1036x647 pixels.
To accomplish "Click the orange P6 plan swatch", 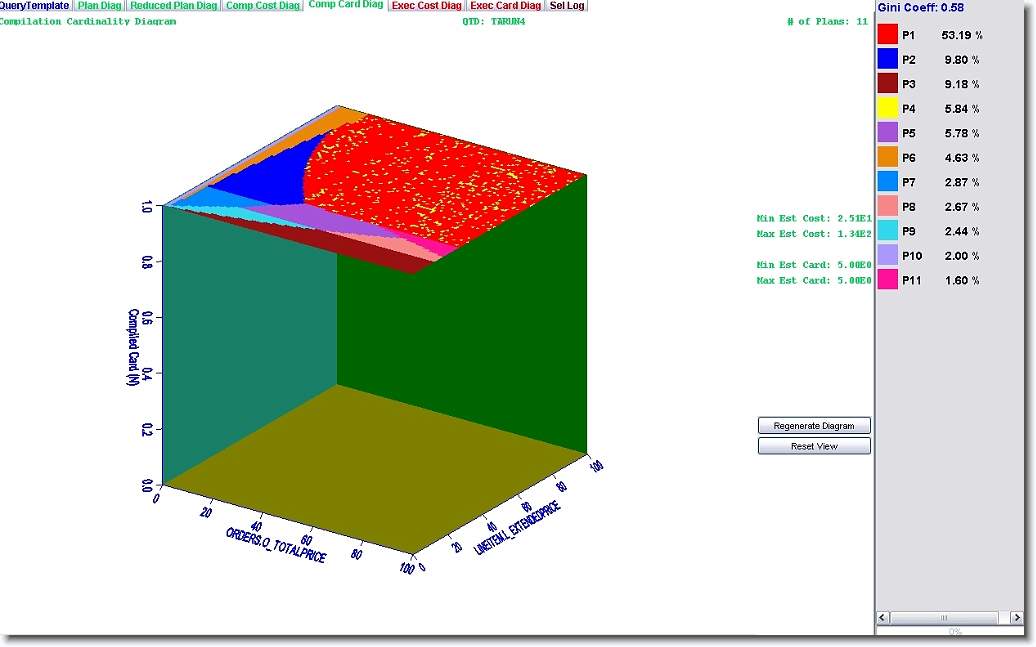I will pos(887,157).
